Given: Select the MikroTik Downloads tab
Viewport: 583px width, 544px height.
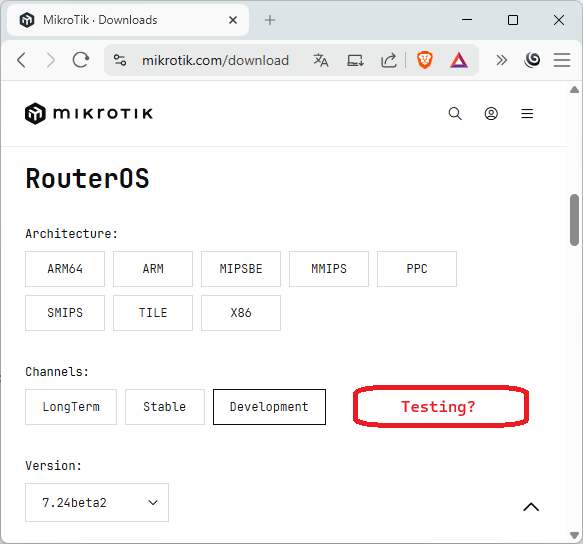Looking at the screenshot, I should (x=128, y=20).
